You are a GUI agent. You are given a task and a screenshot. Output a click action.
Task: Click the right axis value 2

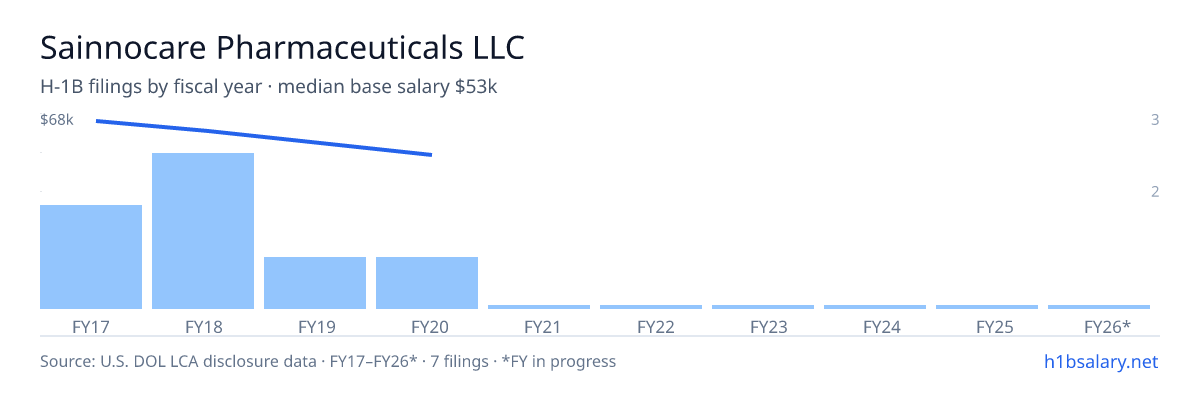[x=1155, y=191]
